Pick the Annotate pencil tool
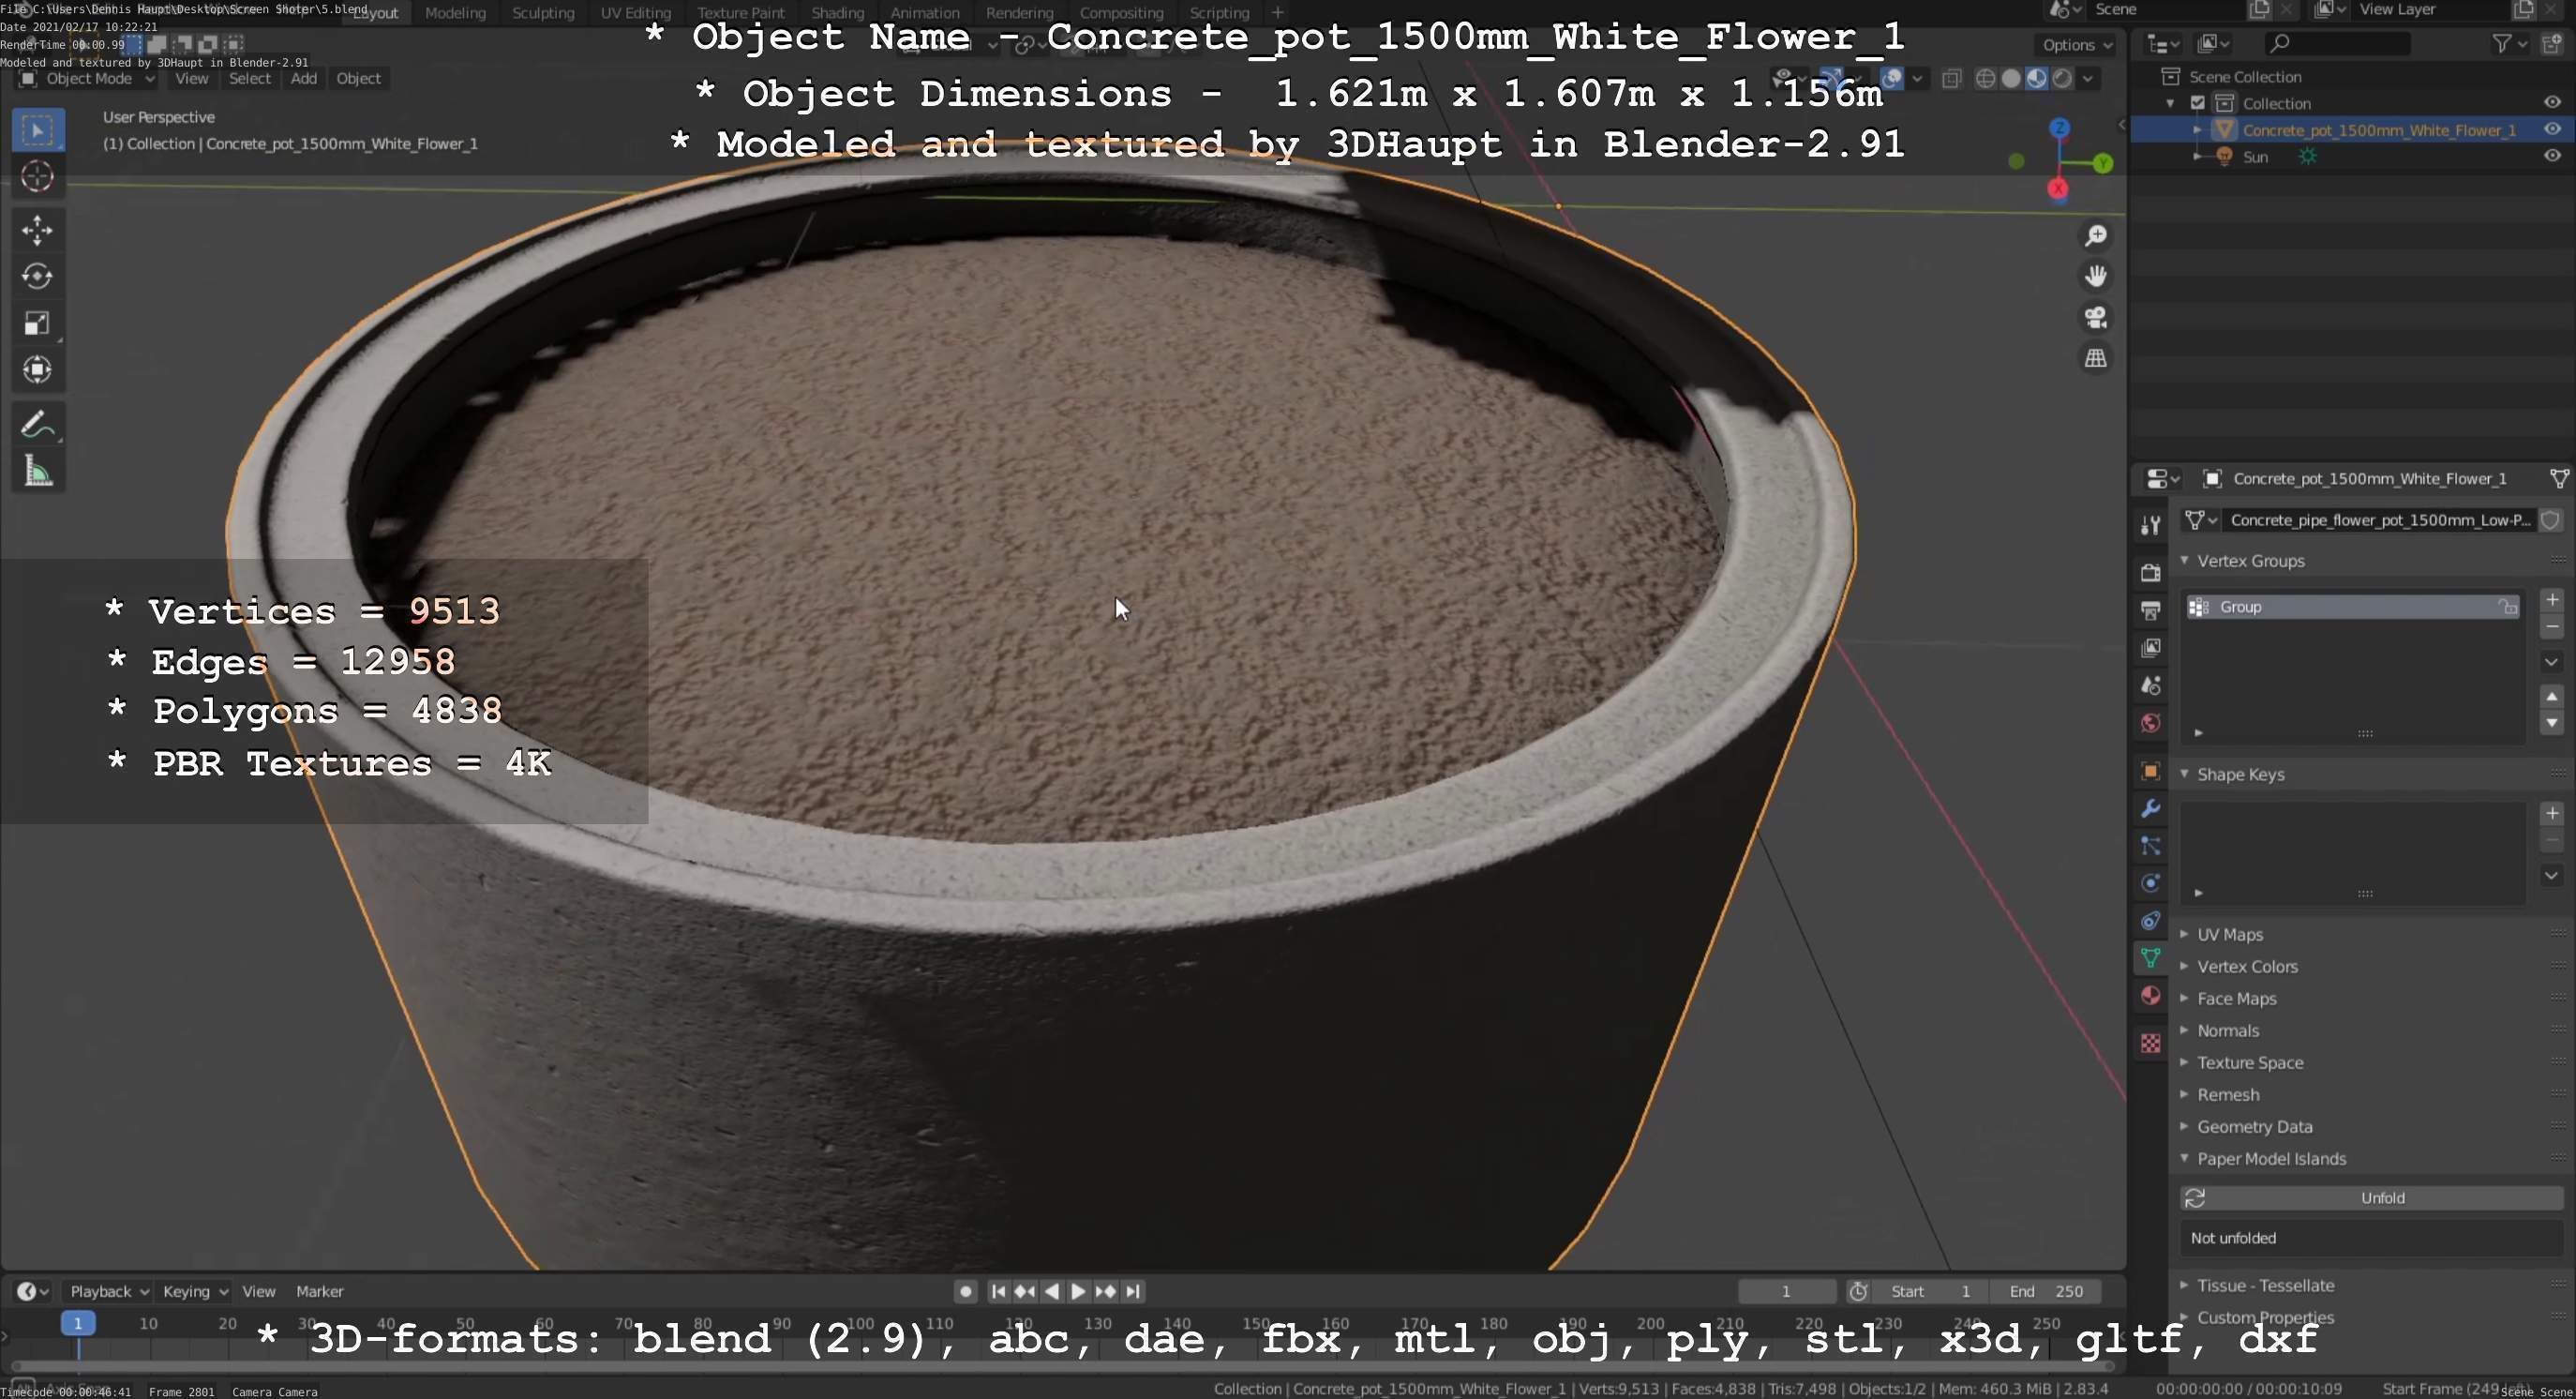The image size is (2576, 1399). (38, 425)
